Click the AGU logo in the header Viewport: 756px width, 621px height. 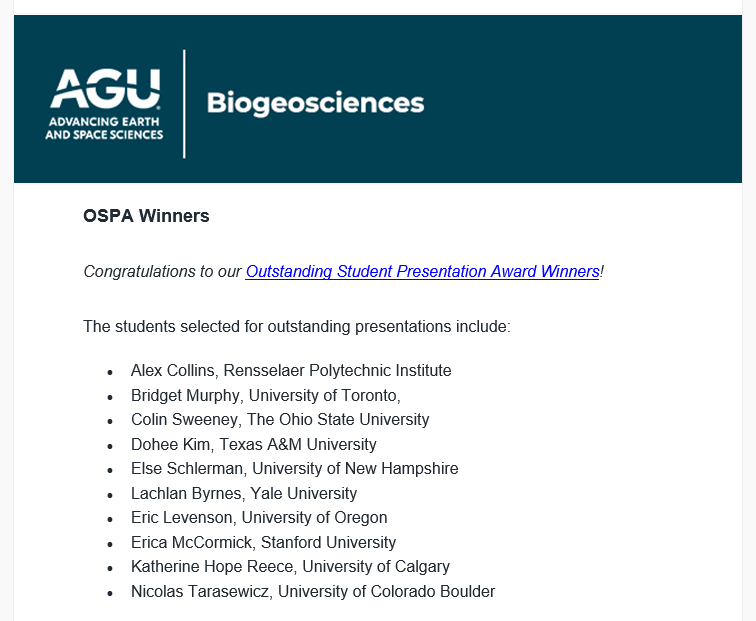(104, 90)
